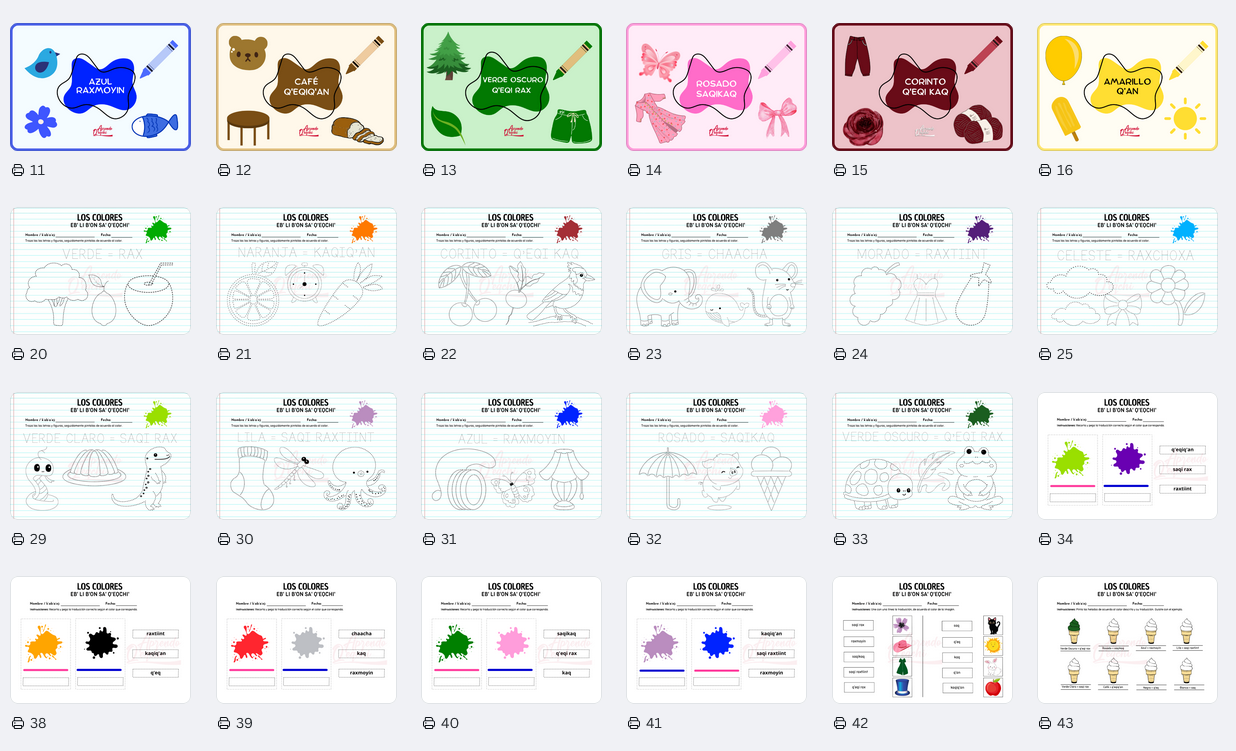Select the Verde Oscuro Q'eqi Rax thumbnail
This screenshot has width=1236, height=751.
pos(511,87)
